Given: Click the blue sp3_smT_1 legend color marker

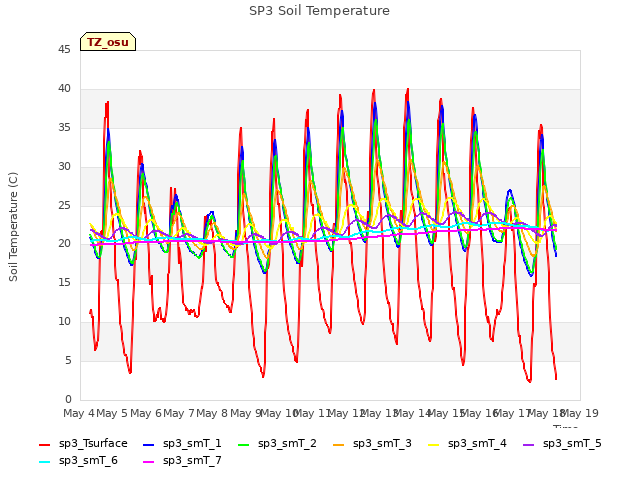Looking at the screenshot, I should (149, 444).
